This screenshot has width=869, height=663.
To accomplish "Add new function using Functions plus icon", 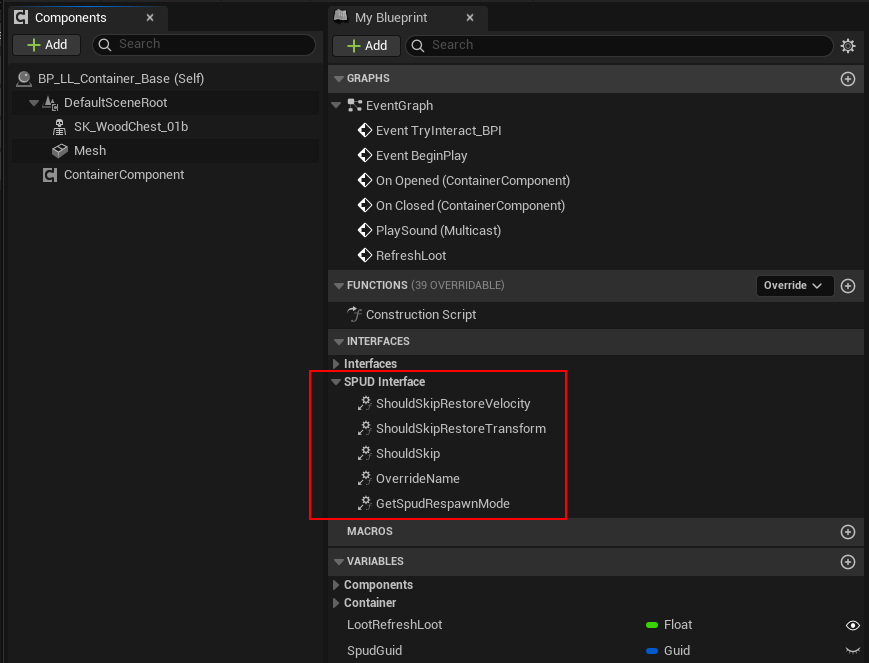I will [x=847, y=285].
